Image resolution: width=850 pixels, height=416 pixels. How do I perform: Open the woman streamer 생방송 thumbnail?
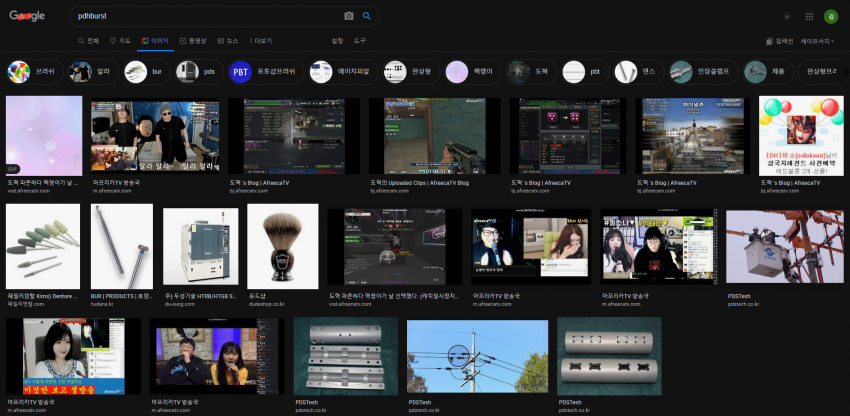coord(73,356)
